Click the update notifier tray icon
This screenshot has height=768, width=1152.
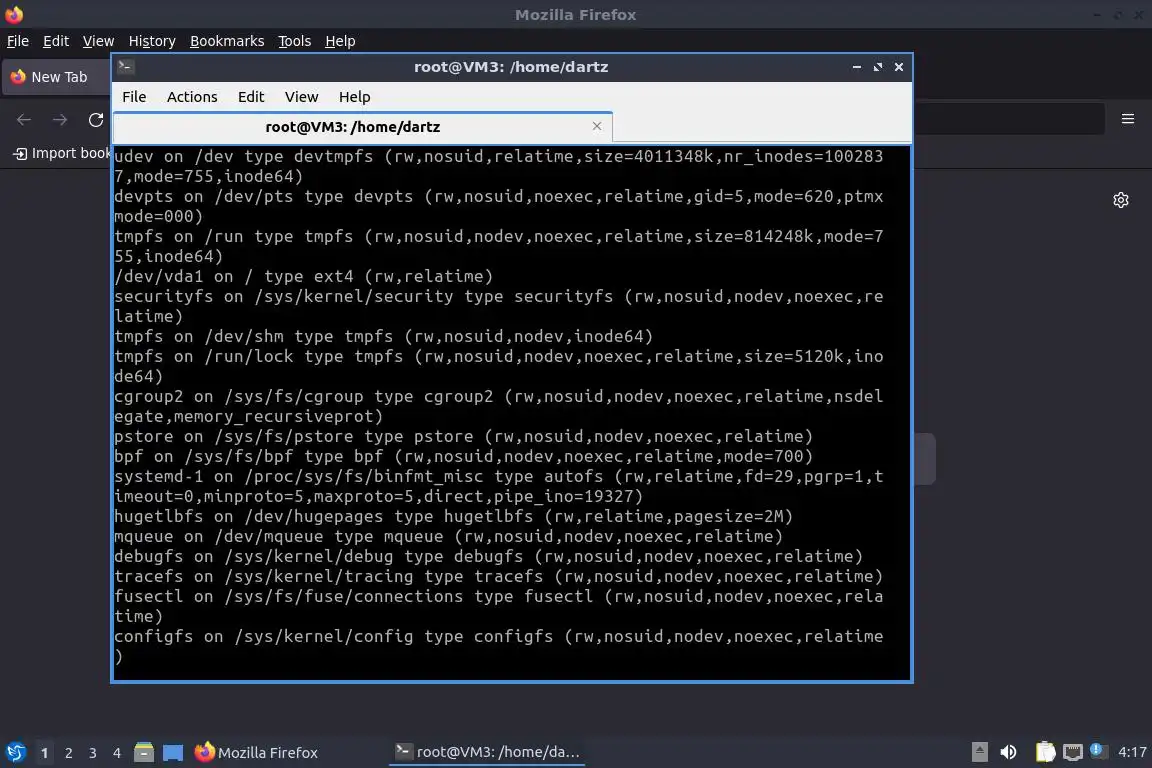point(1097,750)
